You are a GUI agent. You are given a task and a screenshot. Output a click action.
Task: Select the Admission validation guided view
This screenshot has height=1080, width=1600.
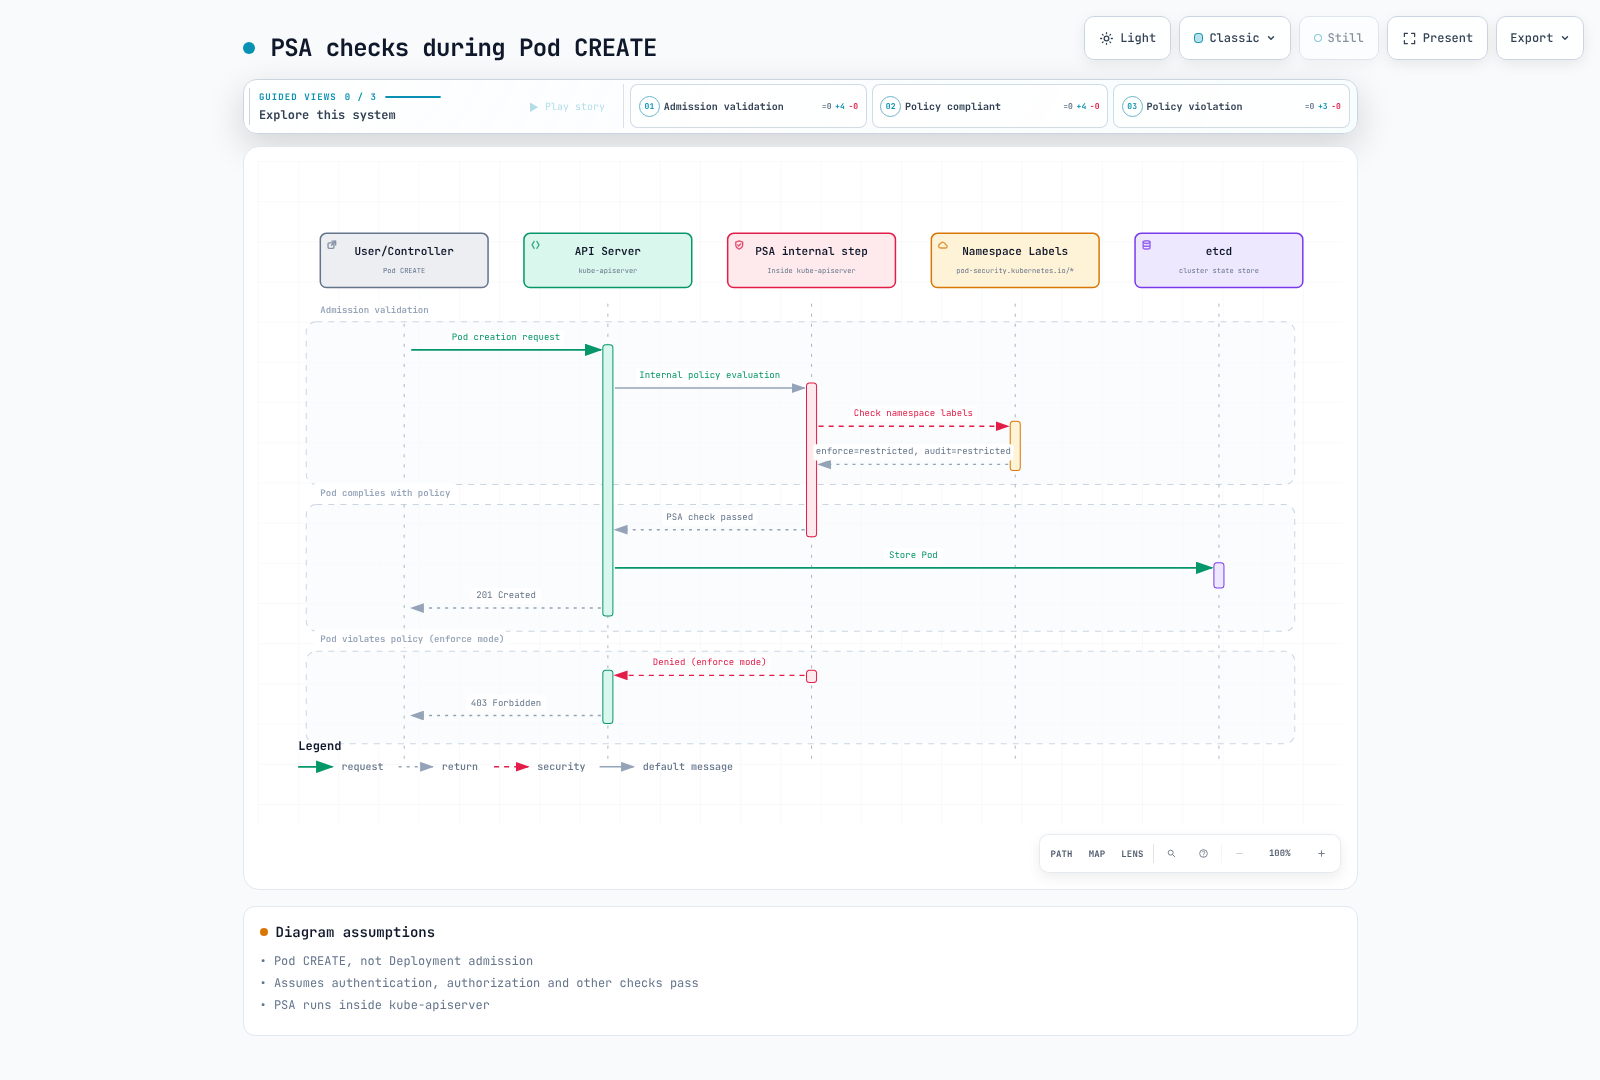[748, 106]
